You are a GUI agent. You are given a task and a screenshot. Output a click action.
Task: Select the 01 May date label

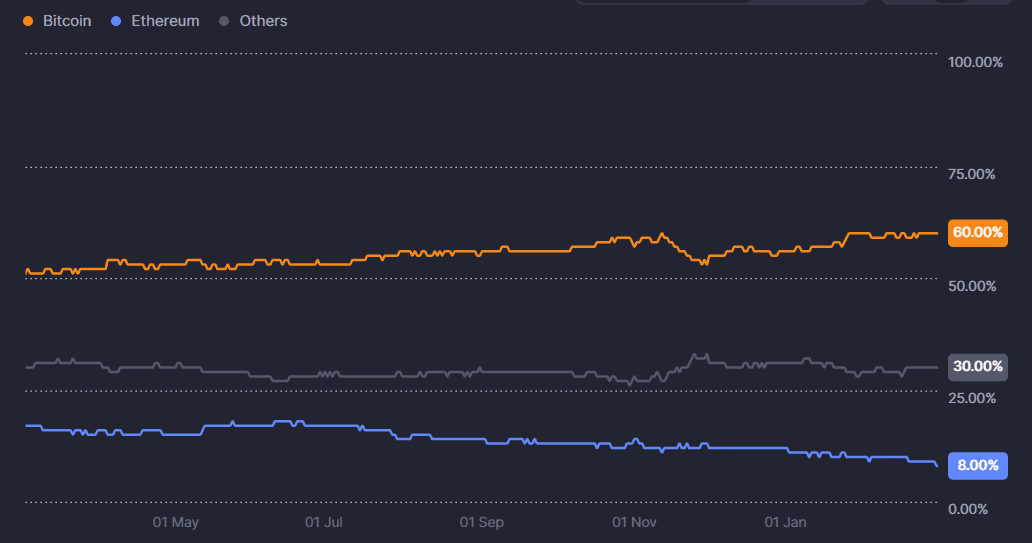(176, 522)
